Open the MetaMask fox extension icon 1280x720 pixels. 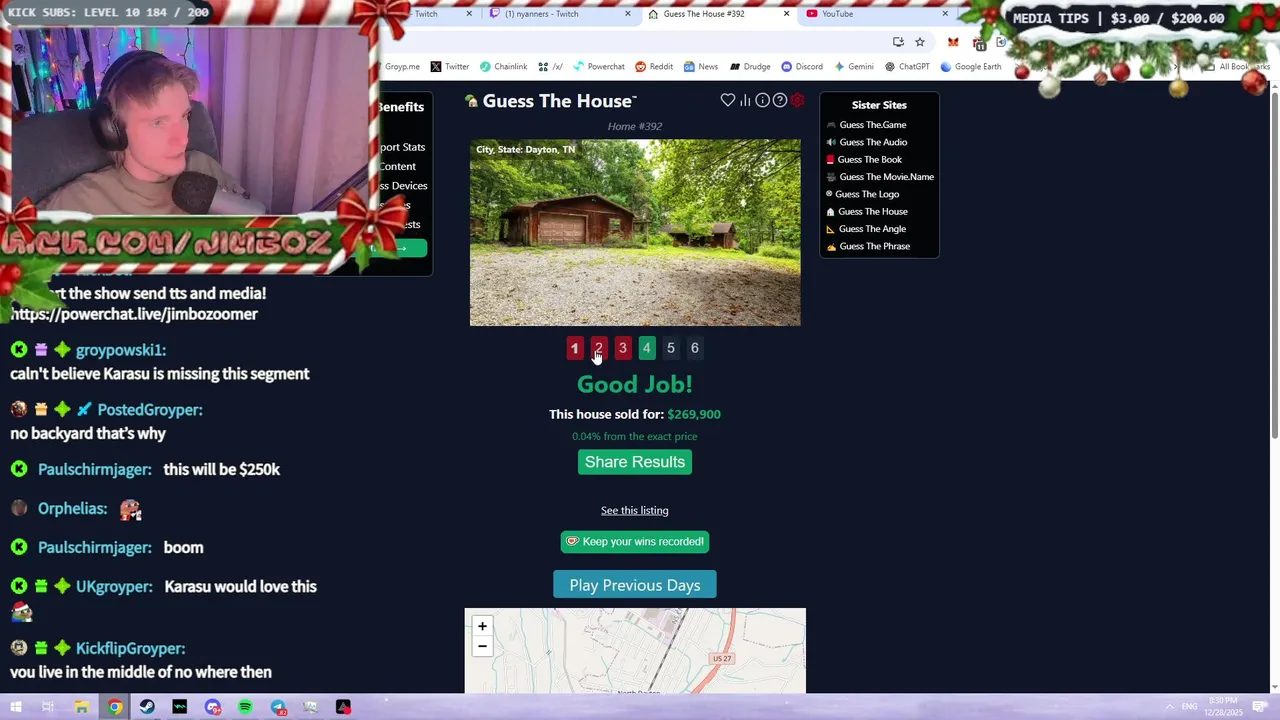[953, 42]
